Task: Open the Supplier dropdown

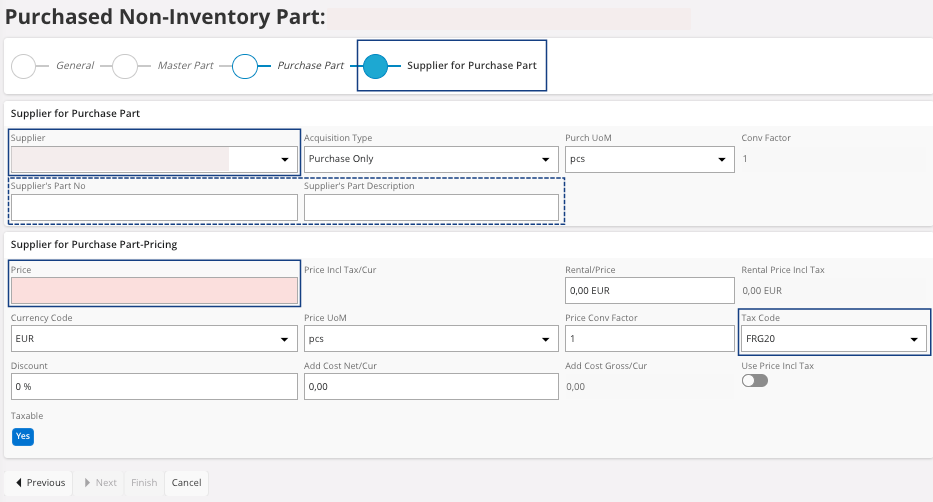Action: (284, 159)
